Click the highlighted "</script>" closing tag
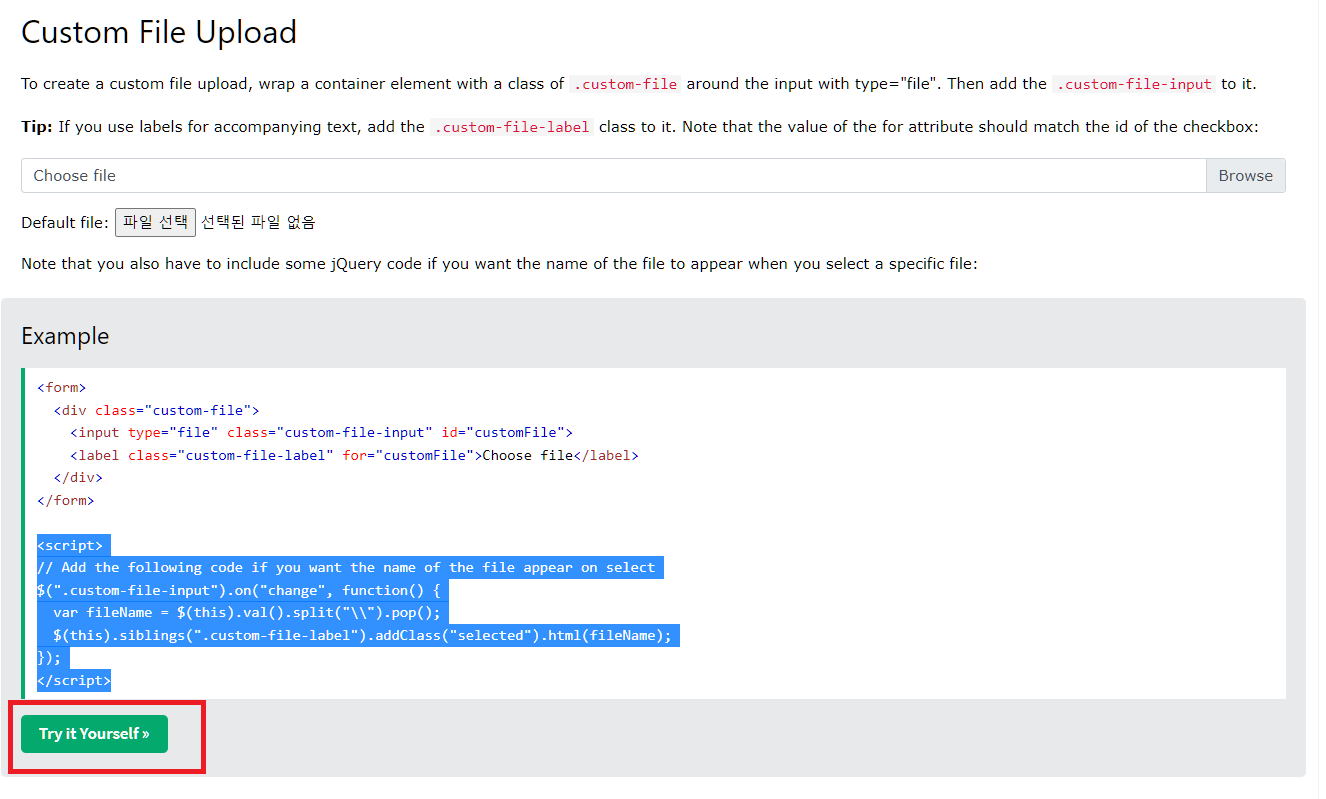 [74, 680]
